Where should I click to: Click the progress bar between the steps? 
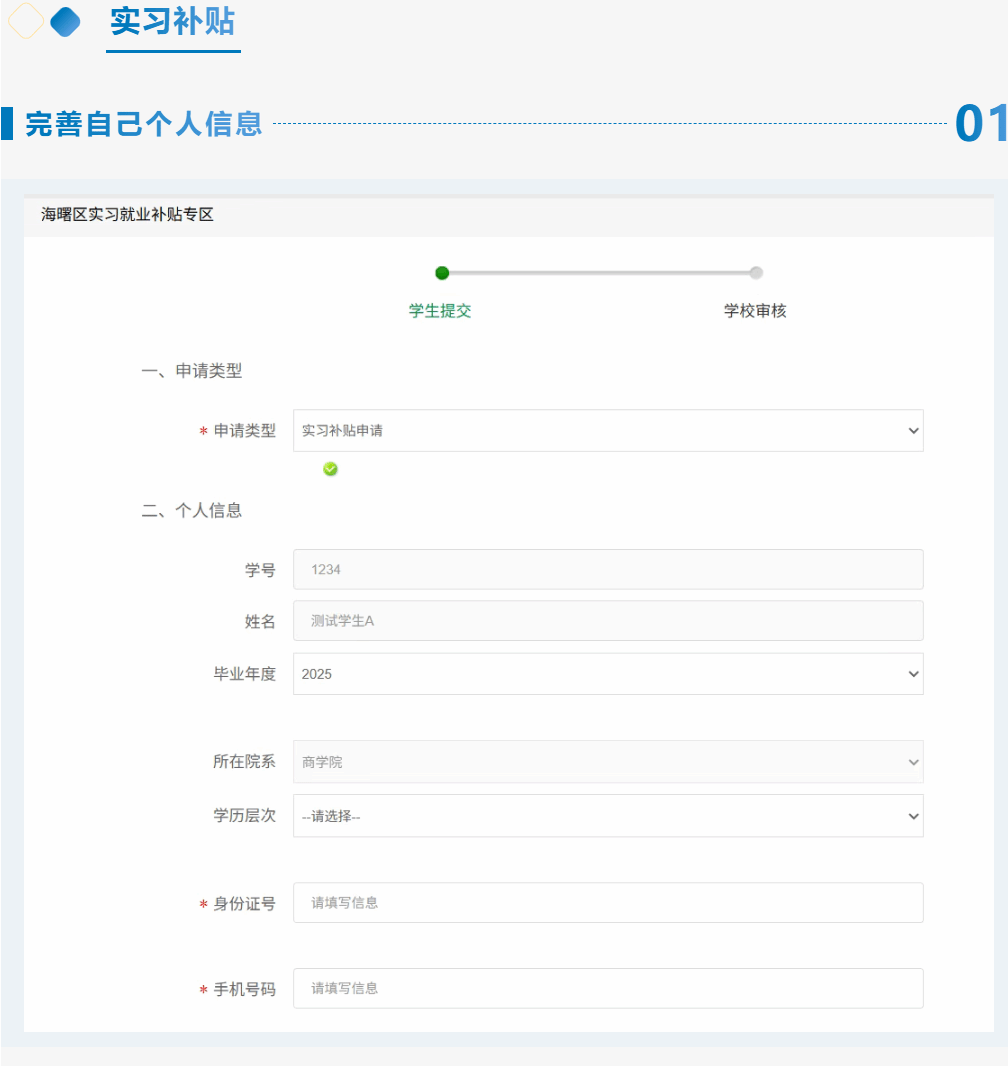click(x=600, y=273)
